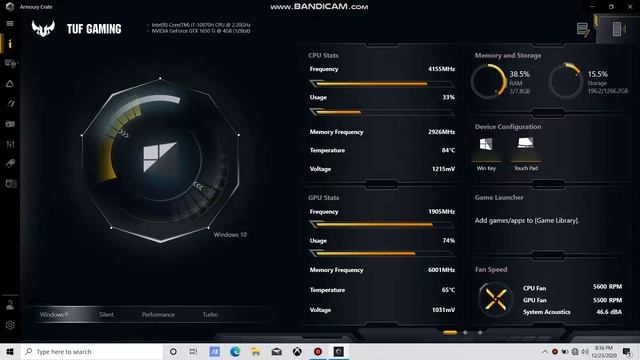Open Cortana from the taskbar
Image resolution: width=640 pixels, height=360 pixels.
[x=173, y=351]
